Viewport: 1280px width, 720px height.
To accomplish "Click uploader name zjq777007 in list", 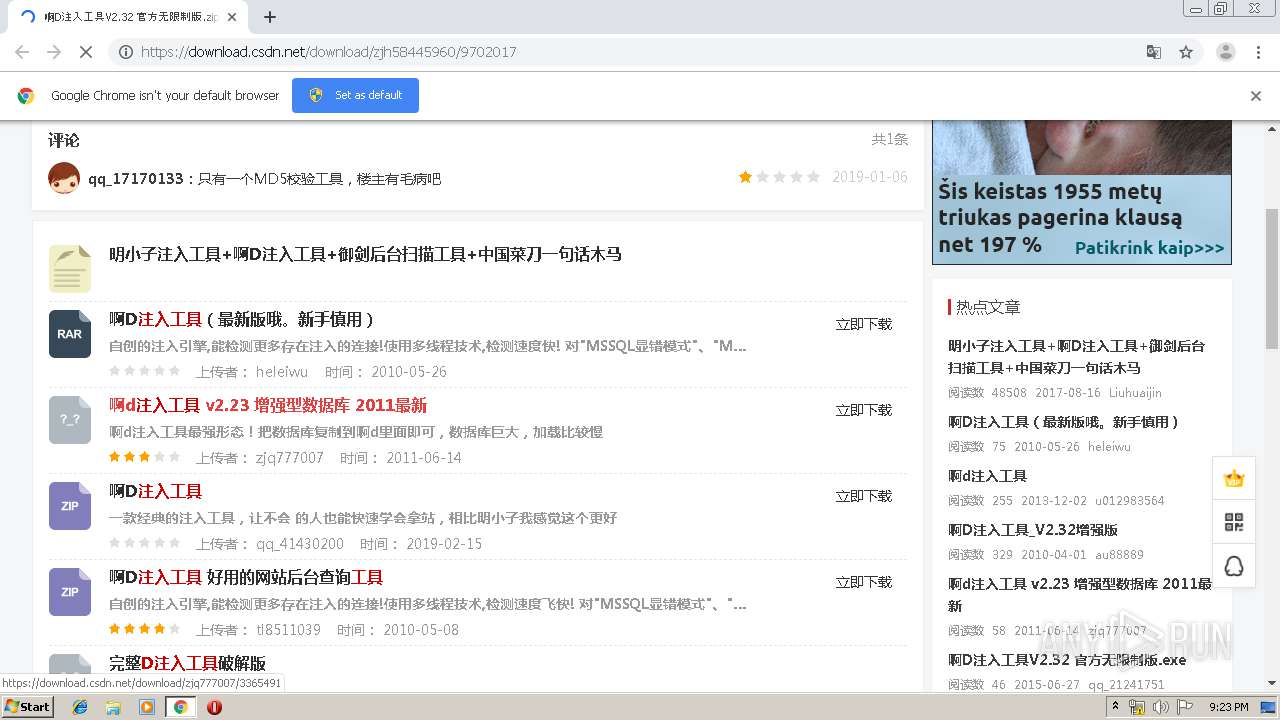I will point(290,458).
